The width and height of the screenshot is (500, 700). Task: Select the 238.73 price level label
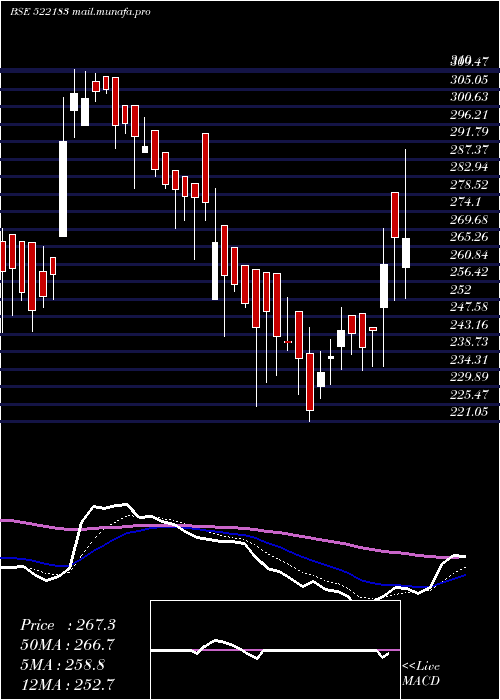468,342
